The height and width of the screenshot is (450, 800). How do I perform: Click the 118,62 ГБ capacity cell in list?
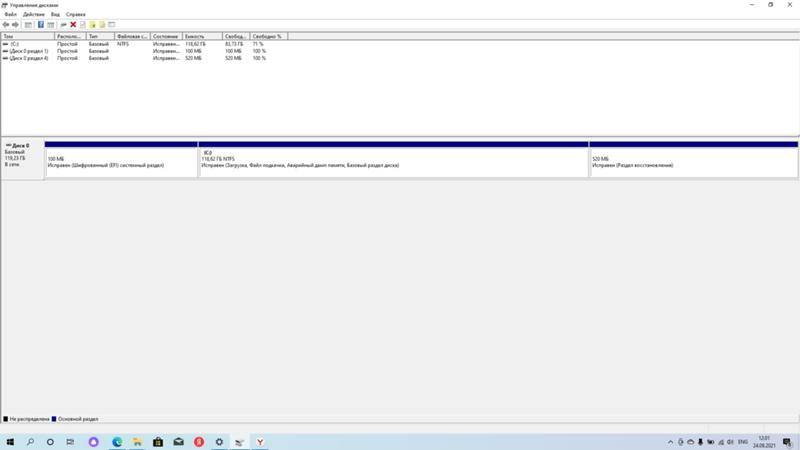(195, 44)
